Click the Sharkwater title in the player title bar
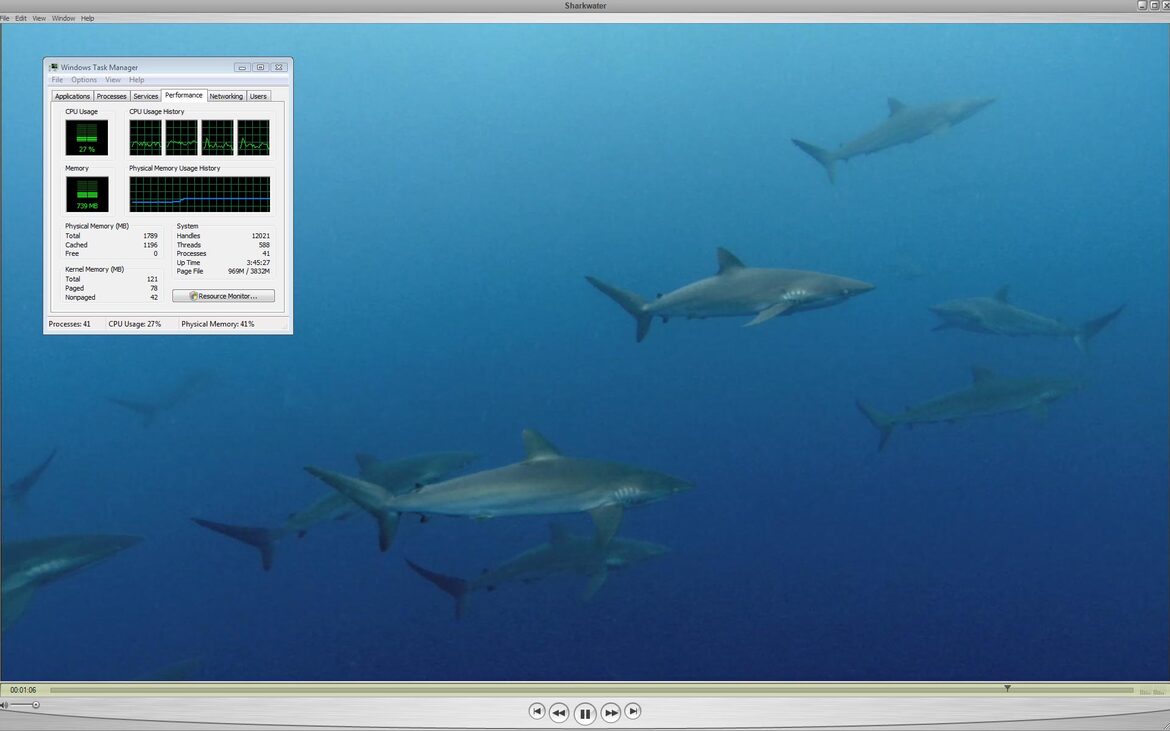 click(x=585, y=6)
